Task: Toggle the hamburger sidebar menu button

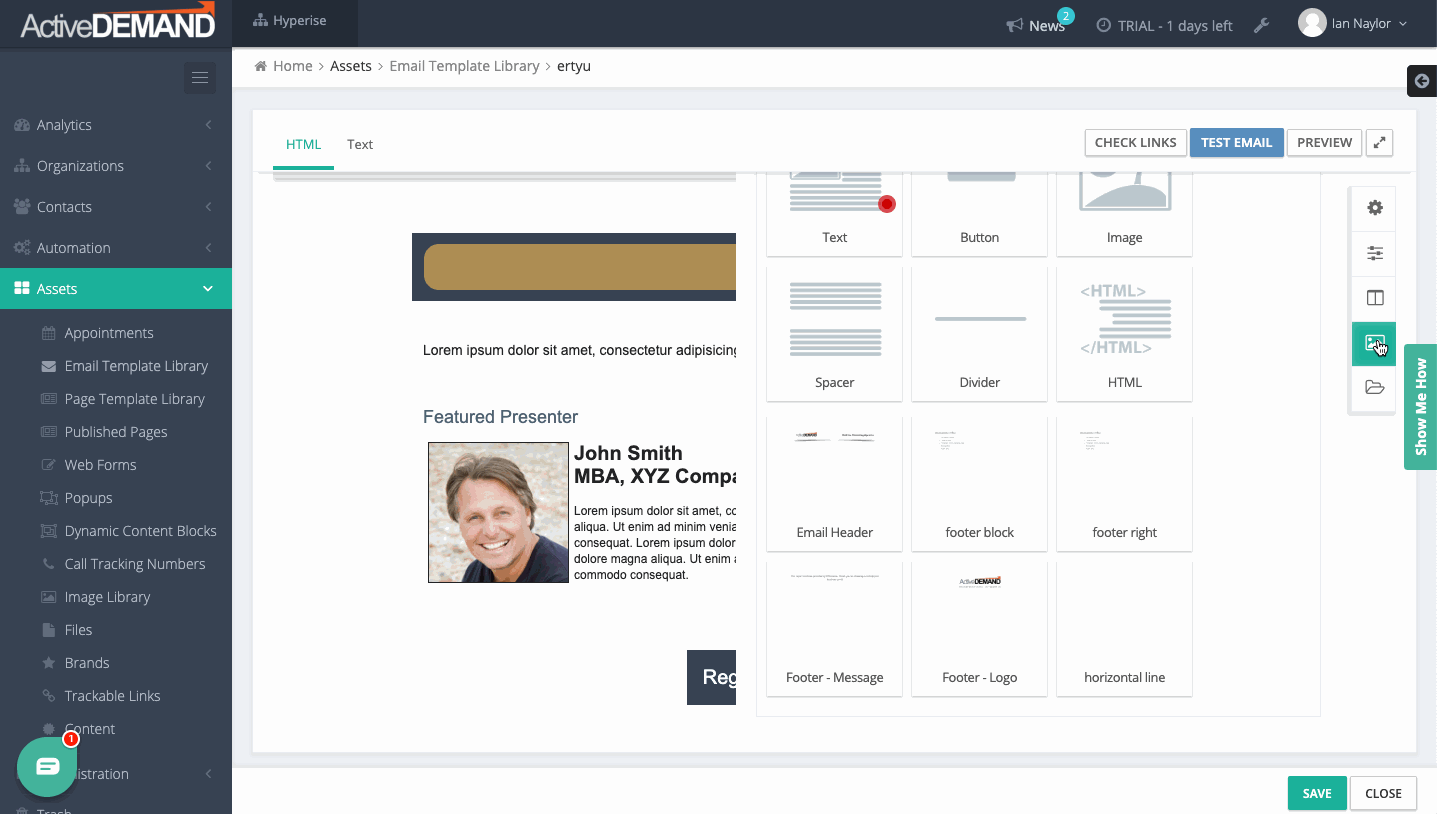Action: pyautogui.click(x=200, y=78)
